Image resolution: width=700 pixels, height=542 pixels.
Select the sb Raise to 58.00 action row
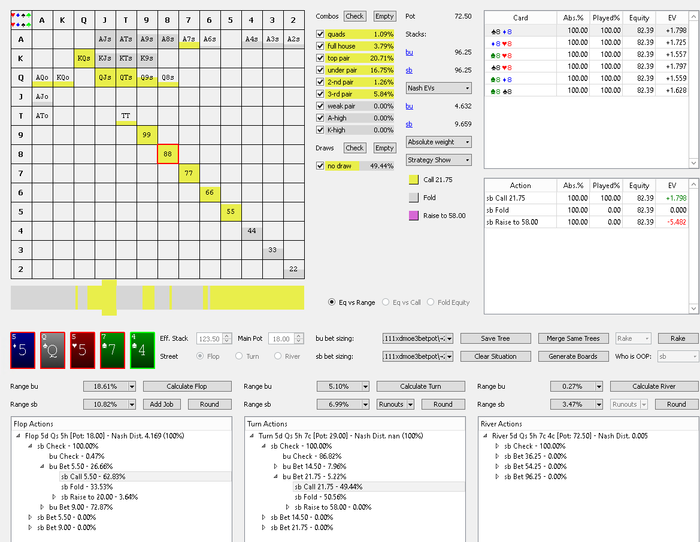point(586,222)
